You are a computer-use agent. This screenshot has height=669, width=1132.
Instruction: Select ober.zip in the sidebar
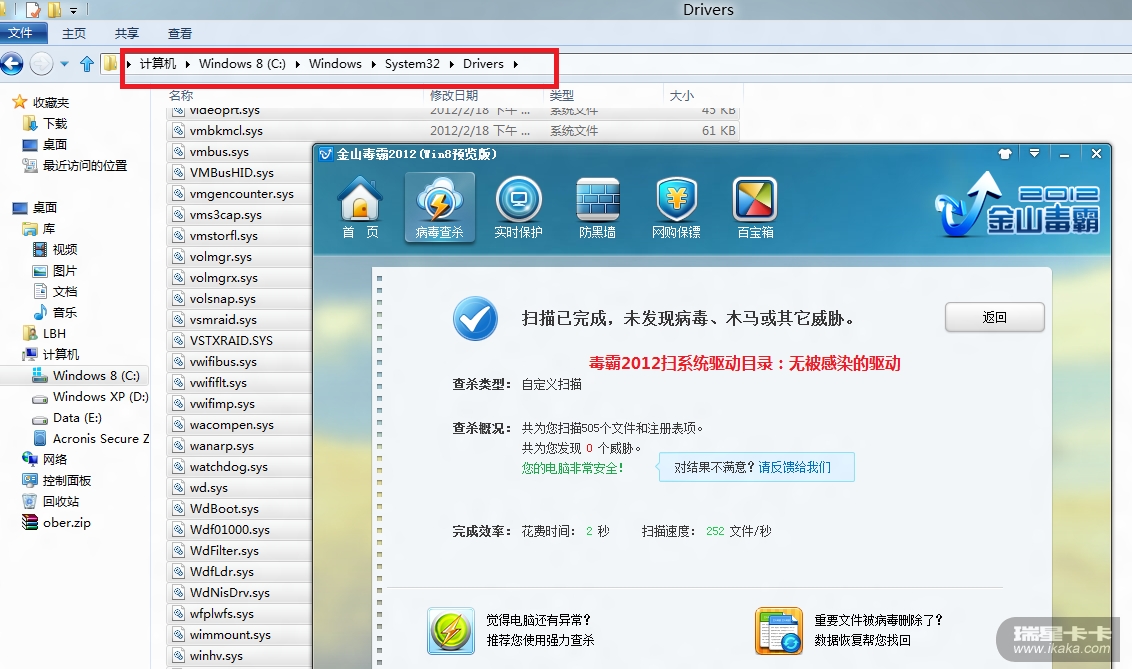[x=66, y=522]
